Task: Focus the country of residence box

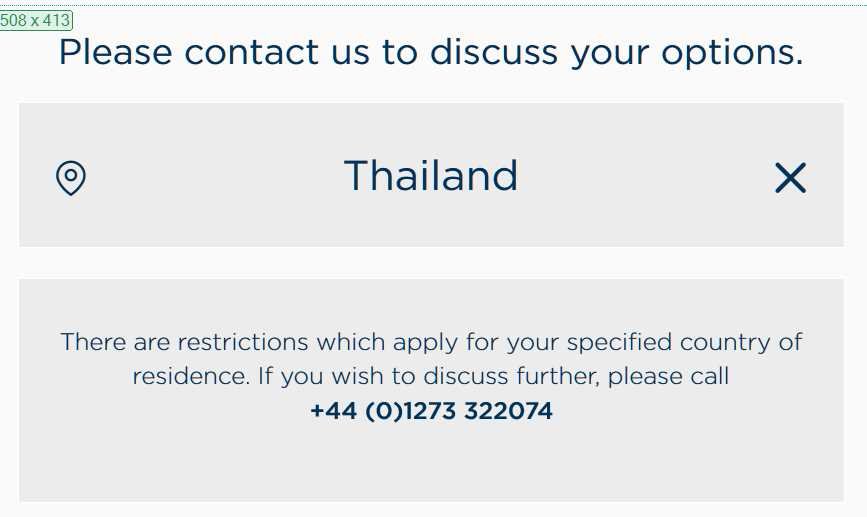Action: coord(431,175)
